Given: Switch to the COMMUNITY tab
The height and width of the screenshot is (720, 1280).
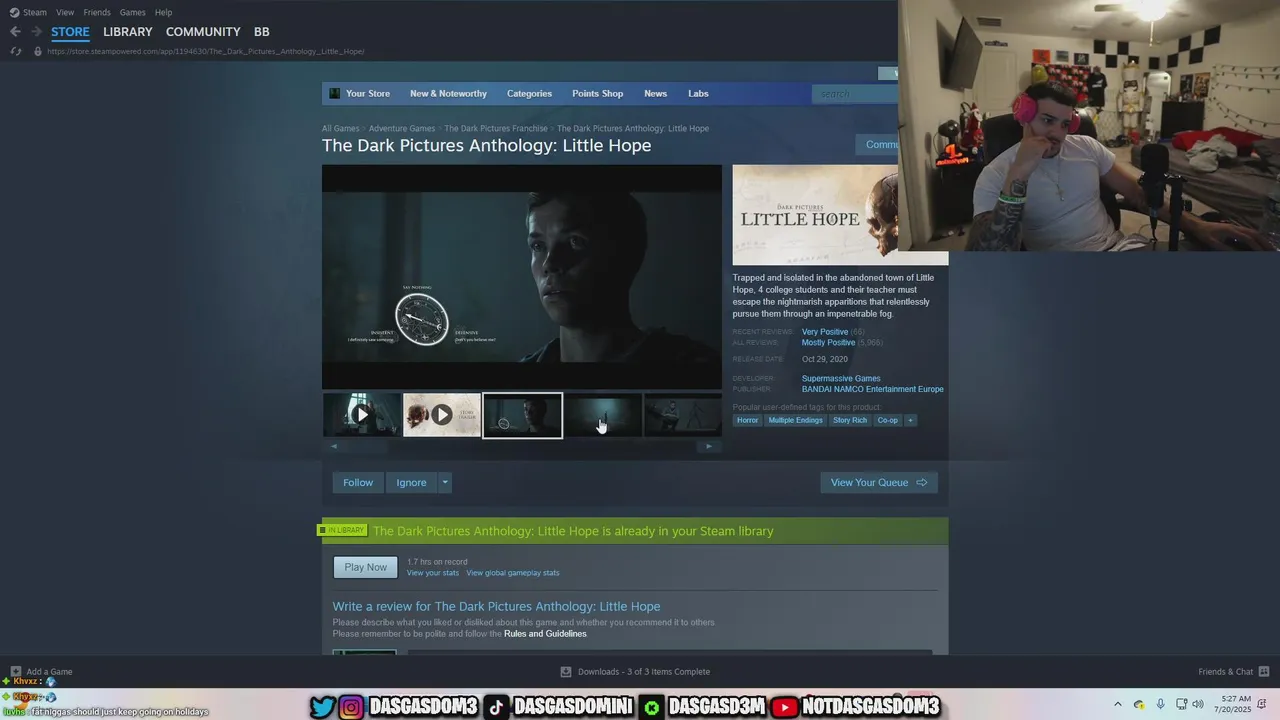Looking at the screenshot, I should (203, 32).
